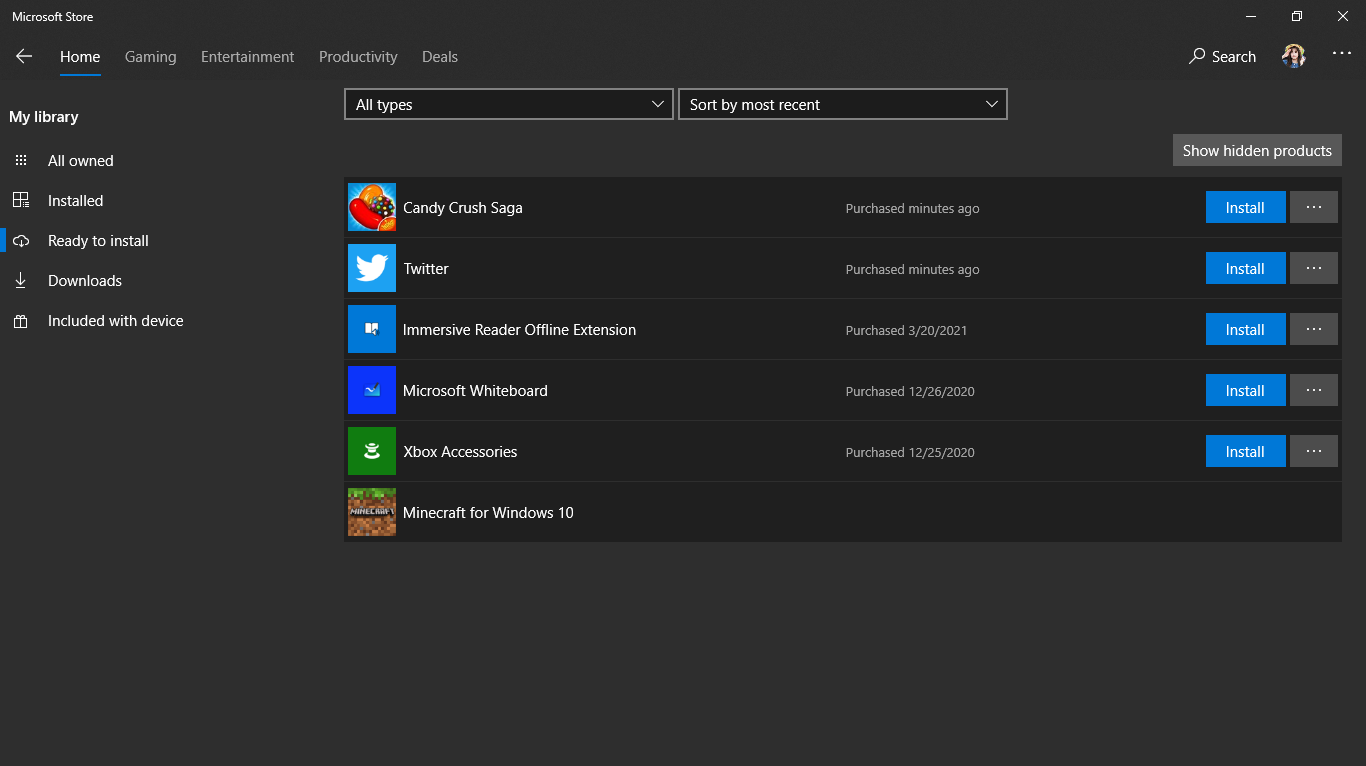1366x766 pixels.
Task: Switch to the Gaming tab
Action: tap(150, 57)
